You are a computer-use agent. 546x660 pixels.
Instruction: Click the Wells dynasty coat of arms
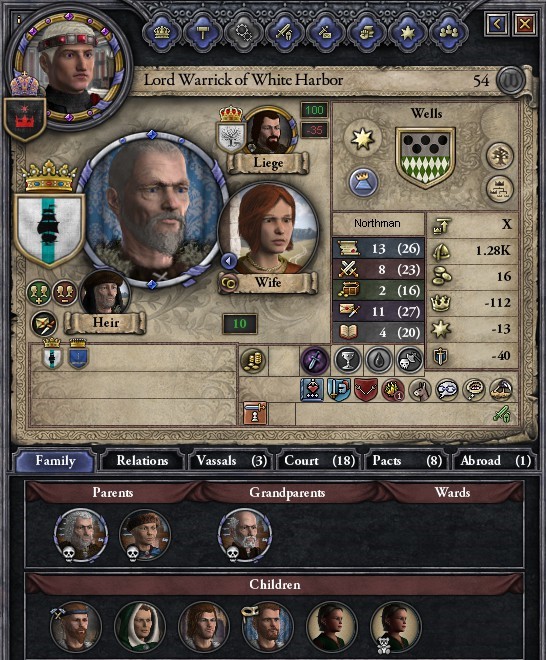pos(425,157)
